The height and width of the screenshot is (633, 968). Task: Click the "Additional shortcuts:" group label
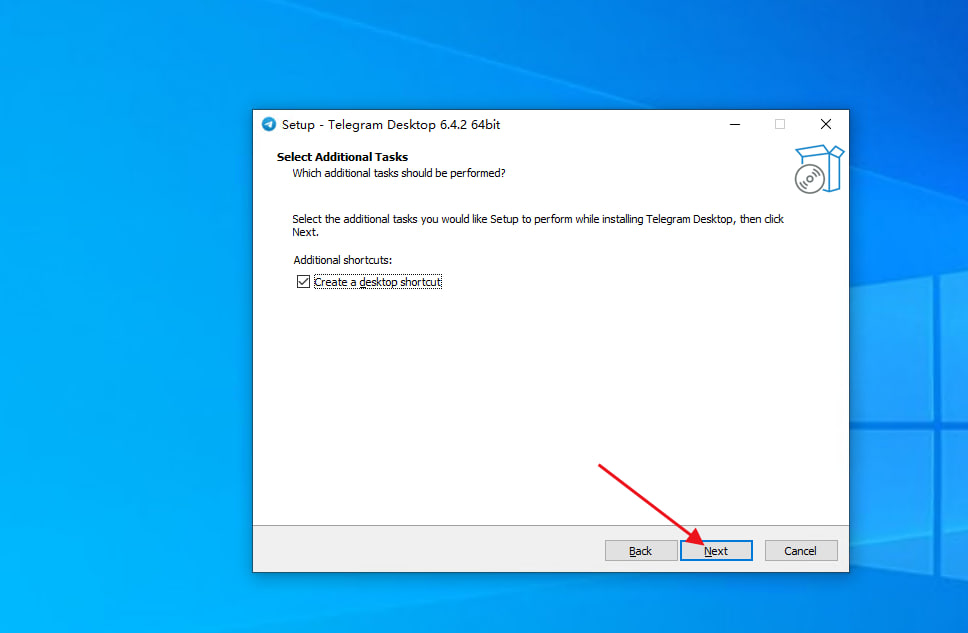[343, 260]
